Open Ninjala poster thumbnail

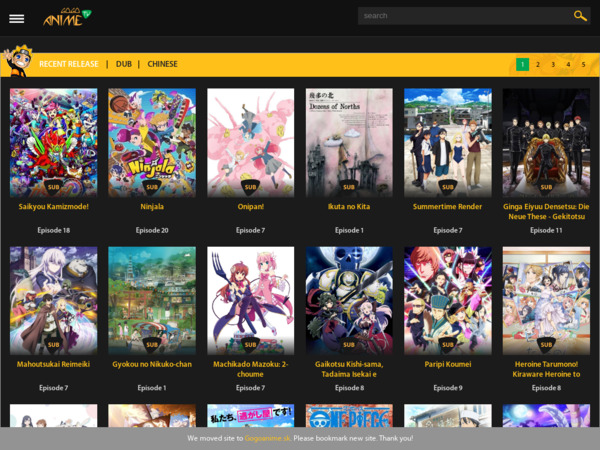[x=152, y=143]
